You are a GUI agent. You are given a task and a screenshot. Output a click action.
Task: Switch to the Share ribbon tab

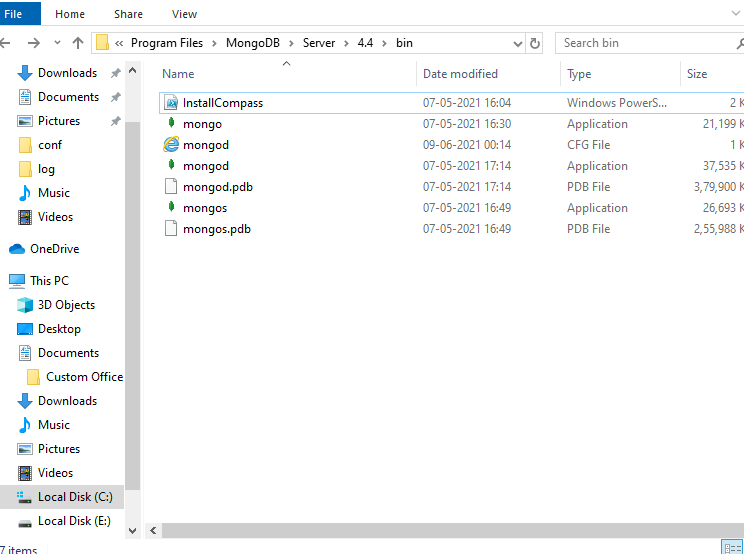pos(128,14)
